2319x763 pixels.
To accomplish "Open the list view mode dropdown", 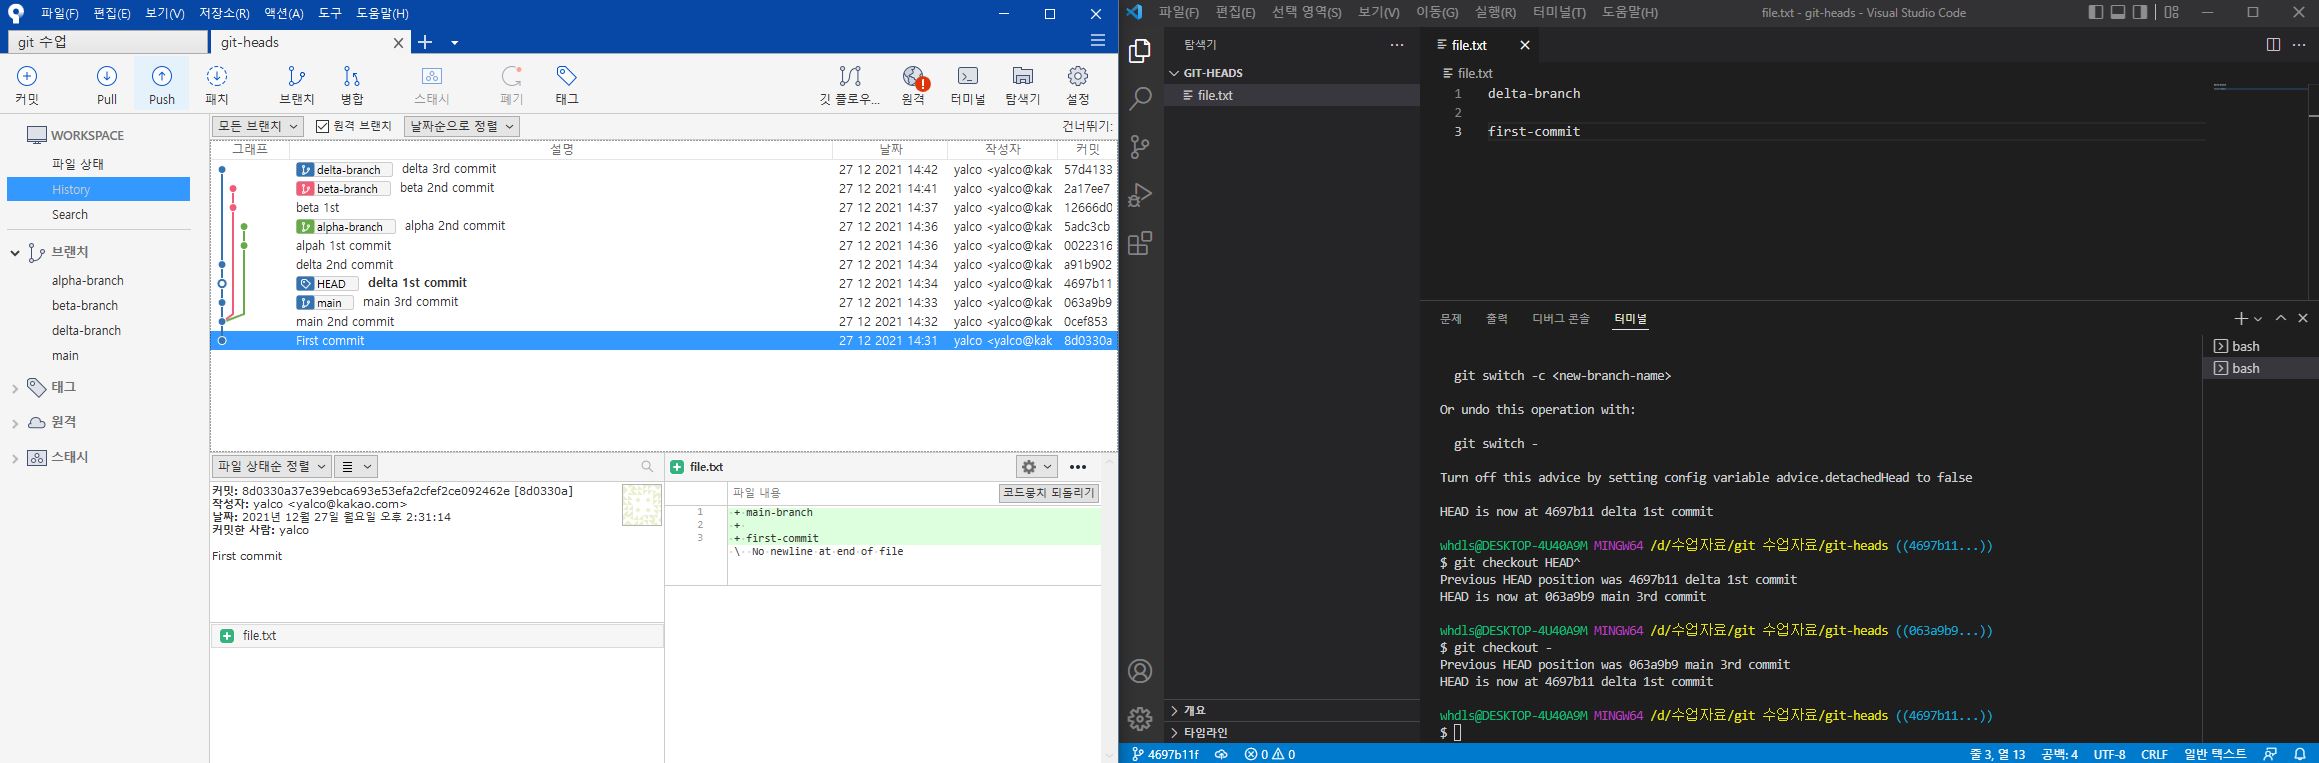I will [x=355, y=466].
